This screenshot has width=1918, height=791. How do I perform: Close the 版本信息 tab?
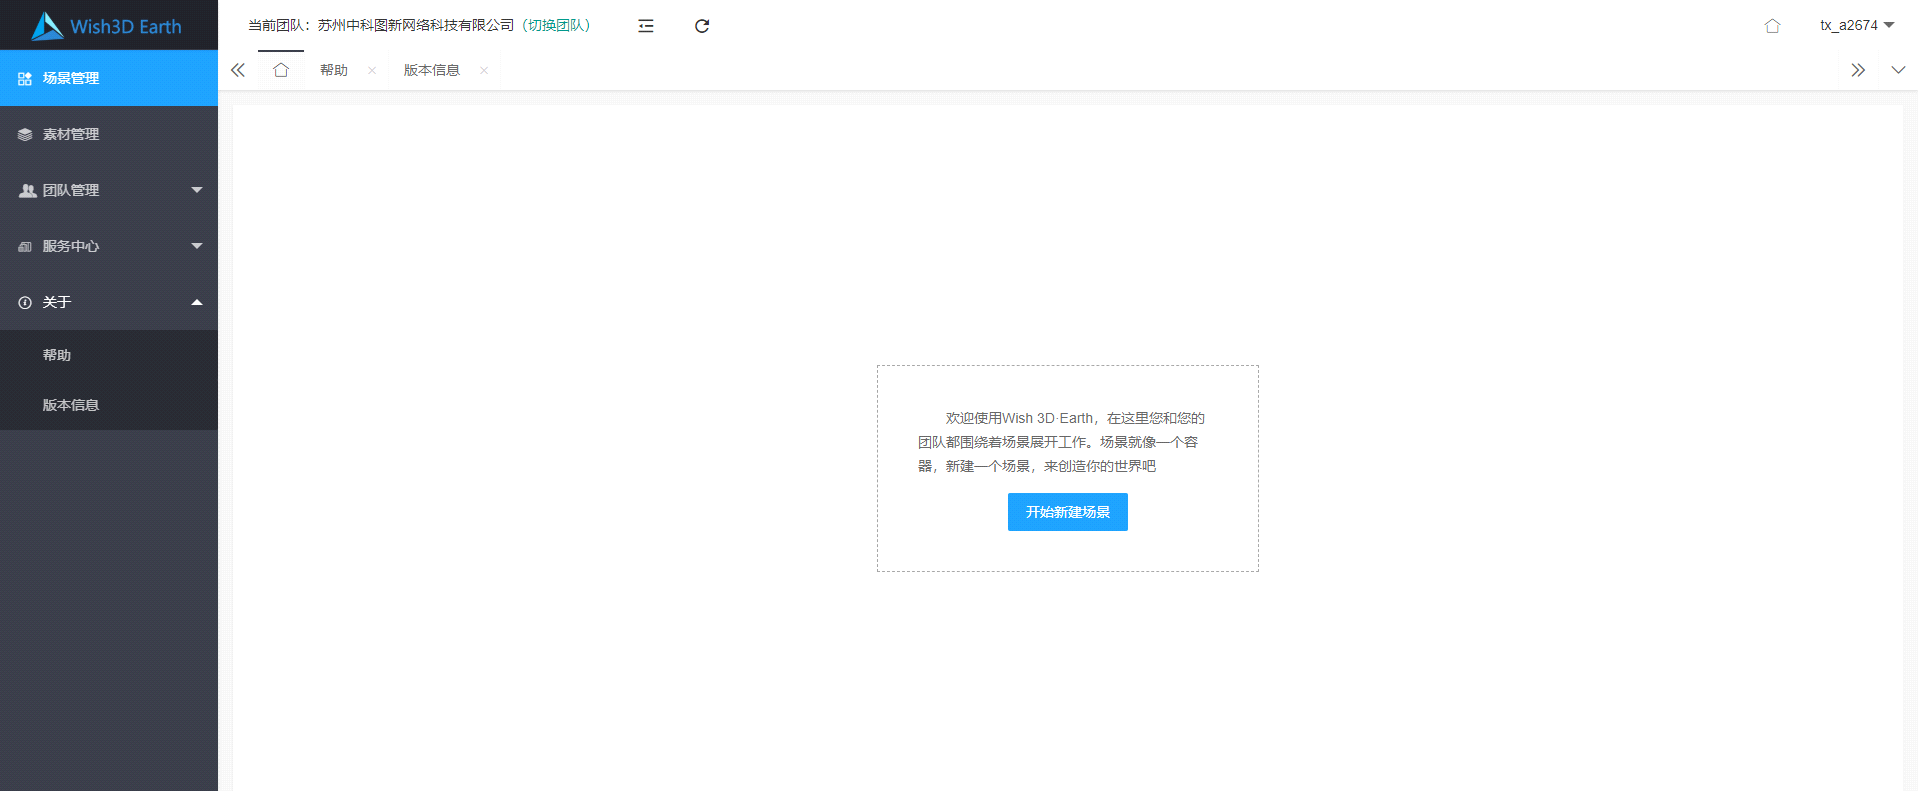point(484,70)
